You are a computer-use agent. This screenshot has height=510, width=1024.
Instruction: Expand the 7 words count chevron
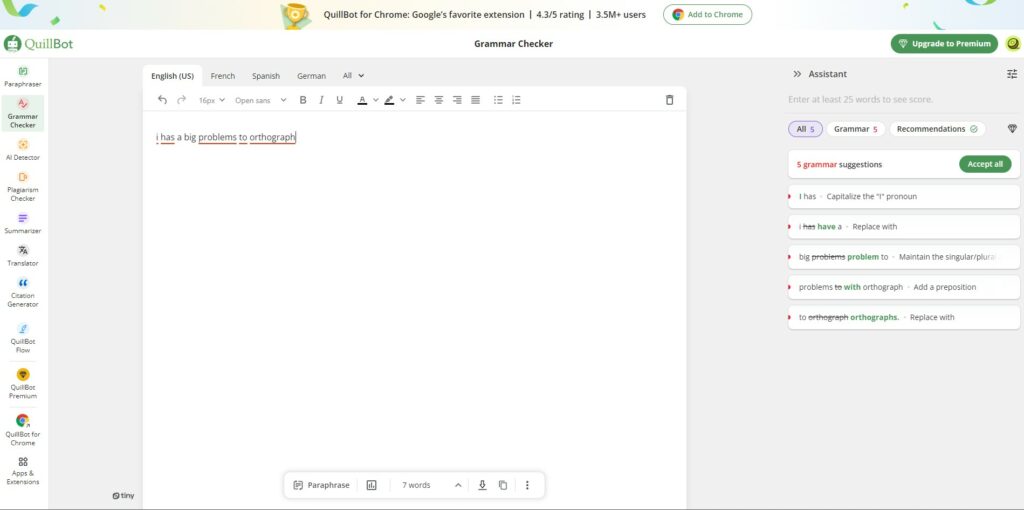(458, 485)
